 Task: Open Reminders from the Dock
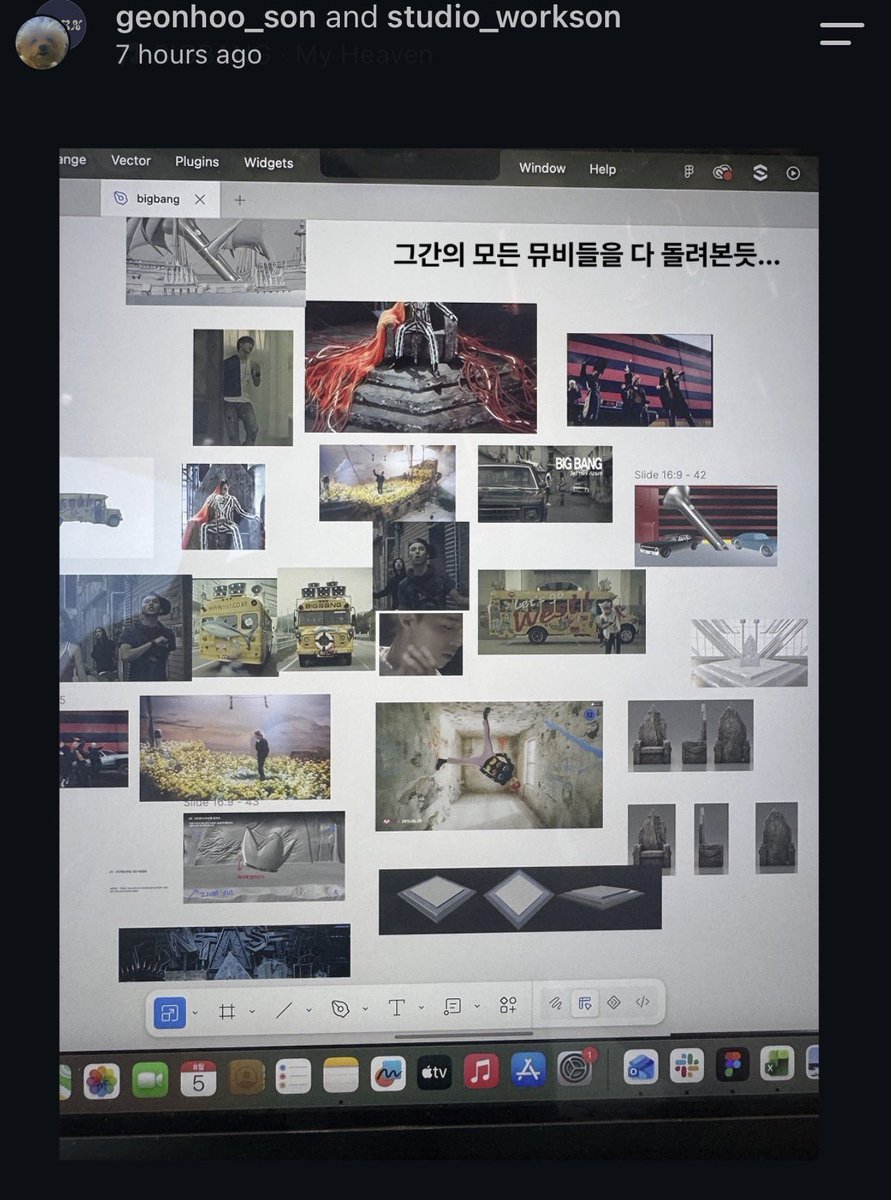293,1076
